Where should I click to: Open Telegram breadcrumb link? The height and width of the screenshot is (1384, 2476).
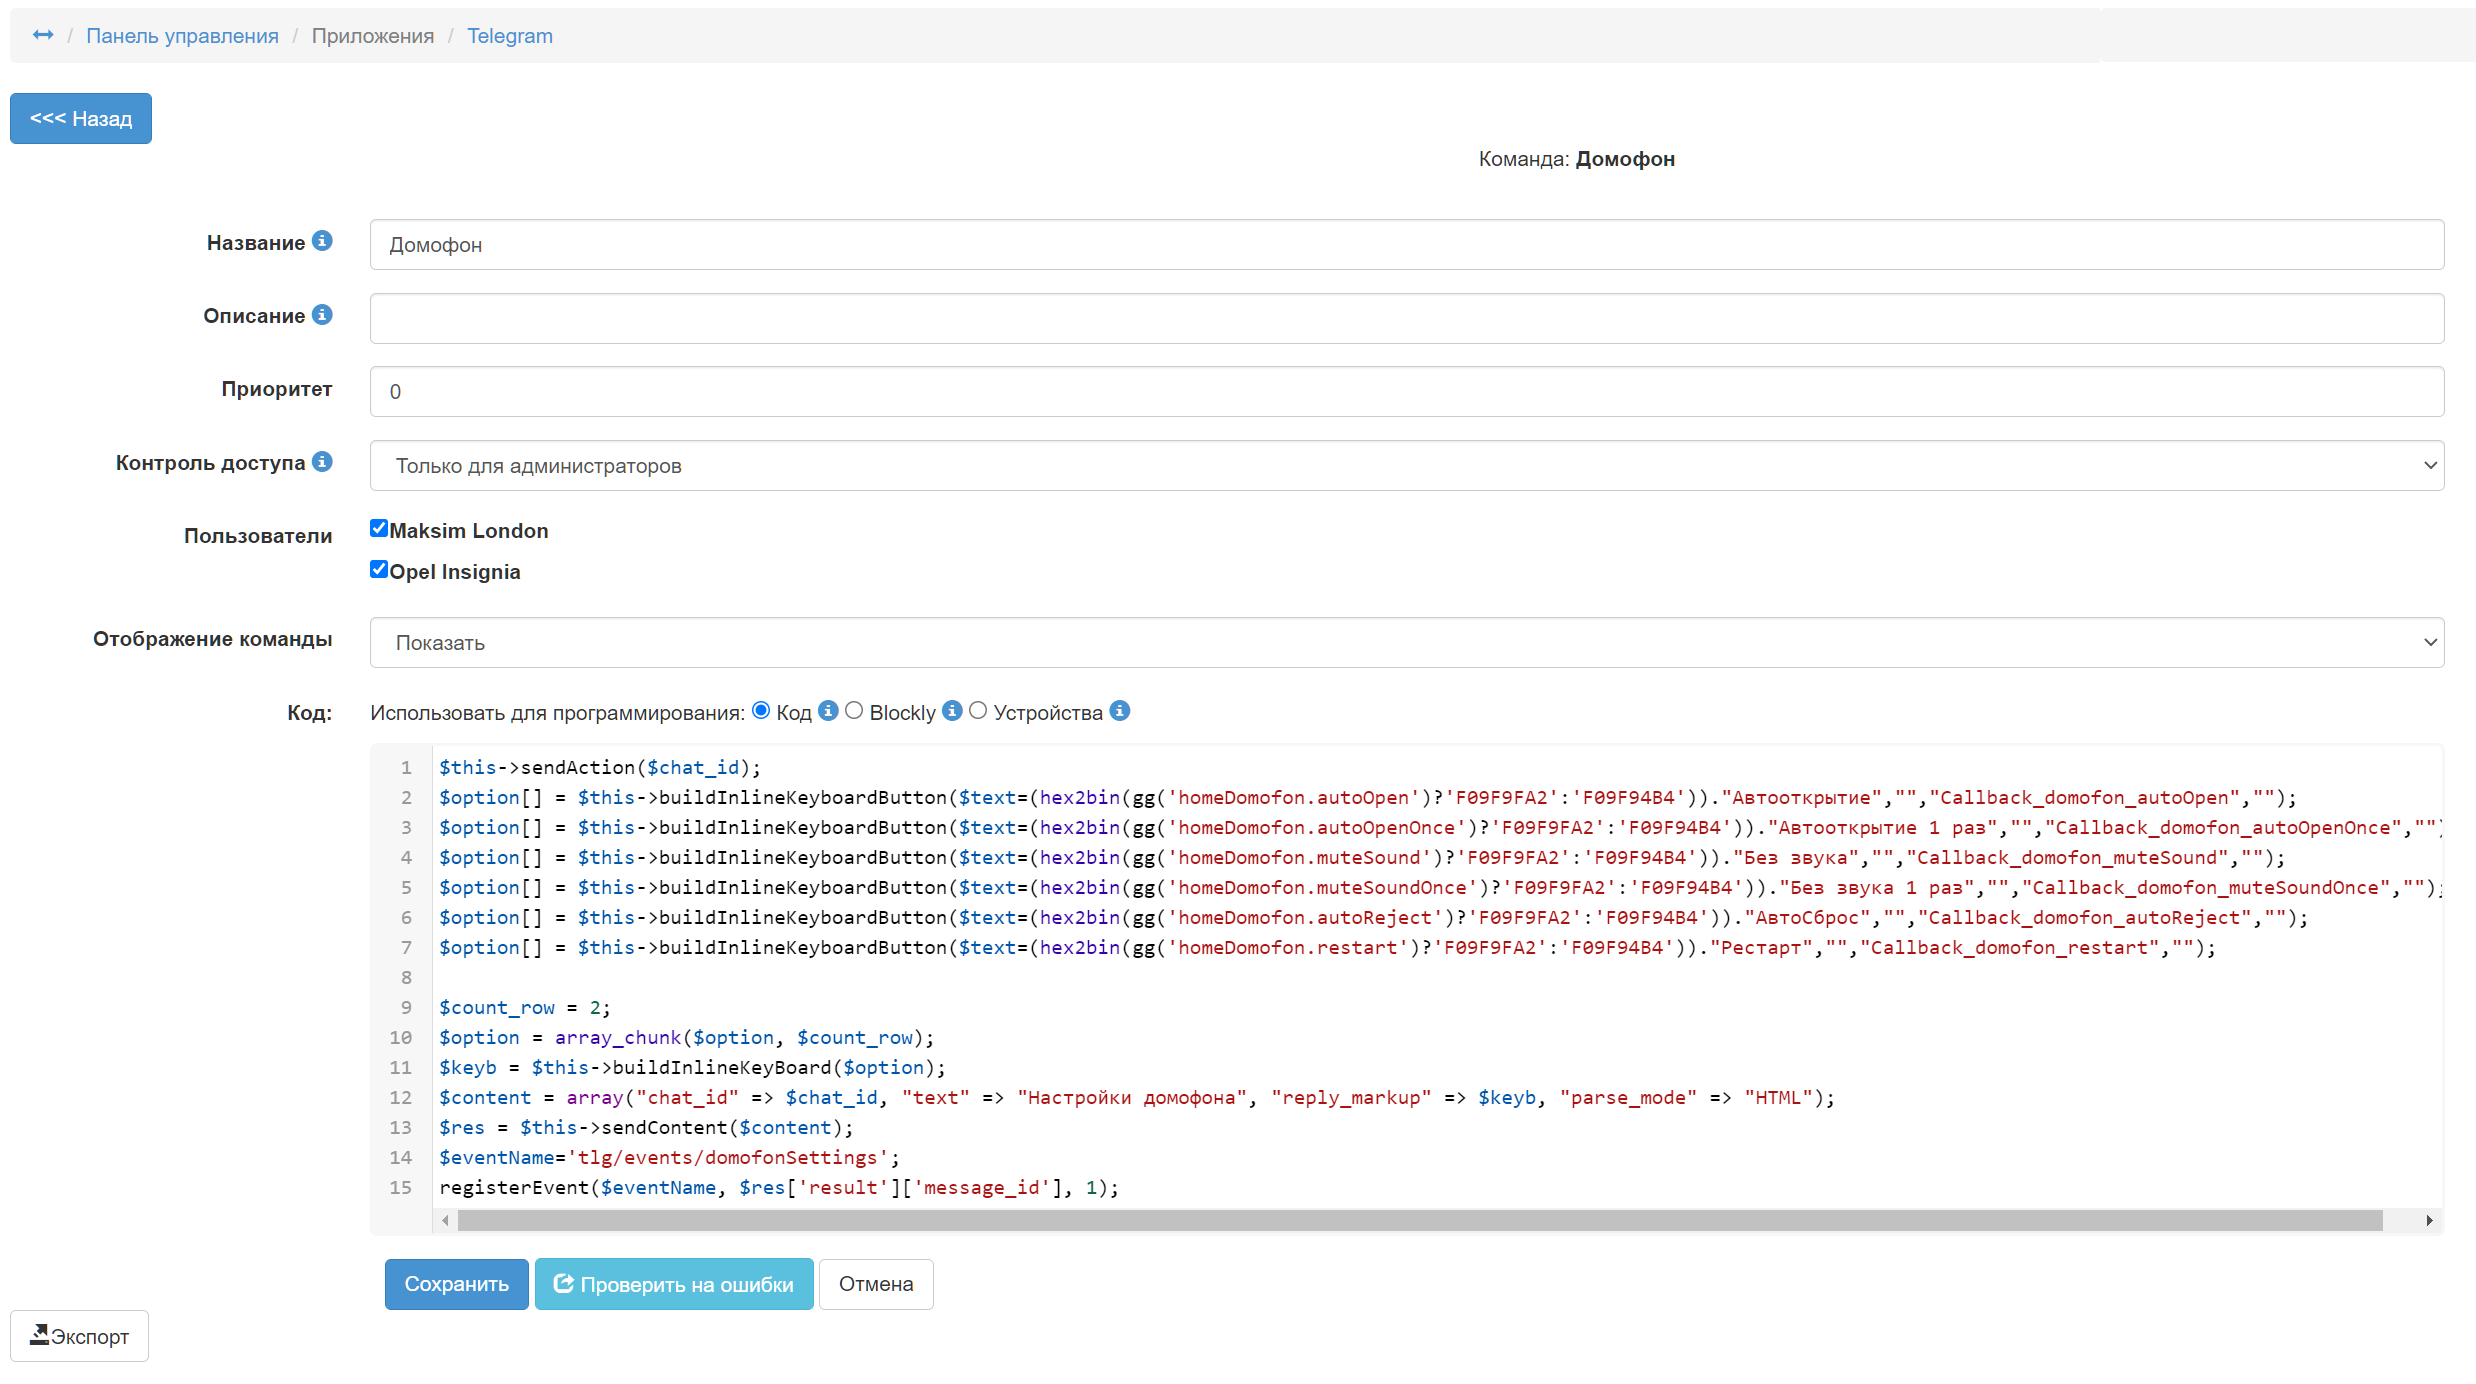pyautogui.click(x=510, y=36)
